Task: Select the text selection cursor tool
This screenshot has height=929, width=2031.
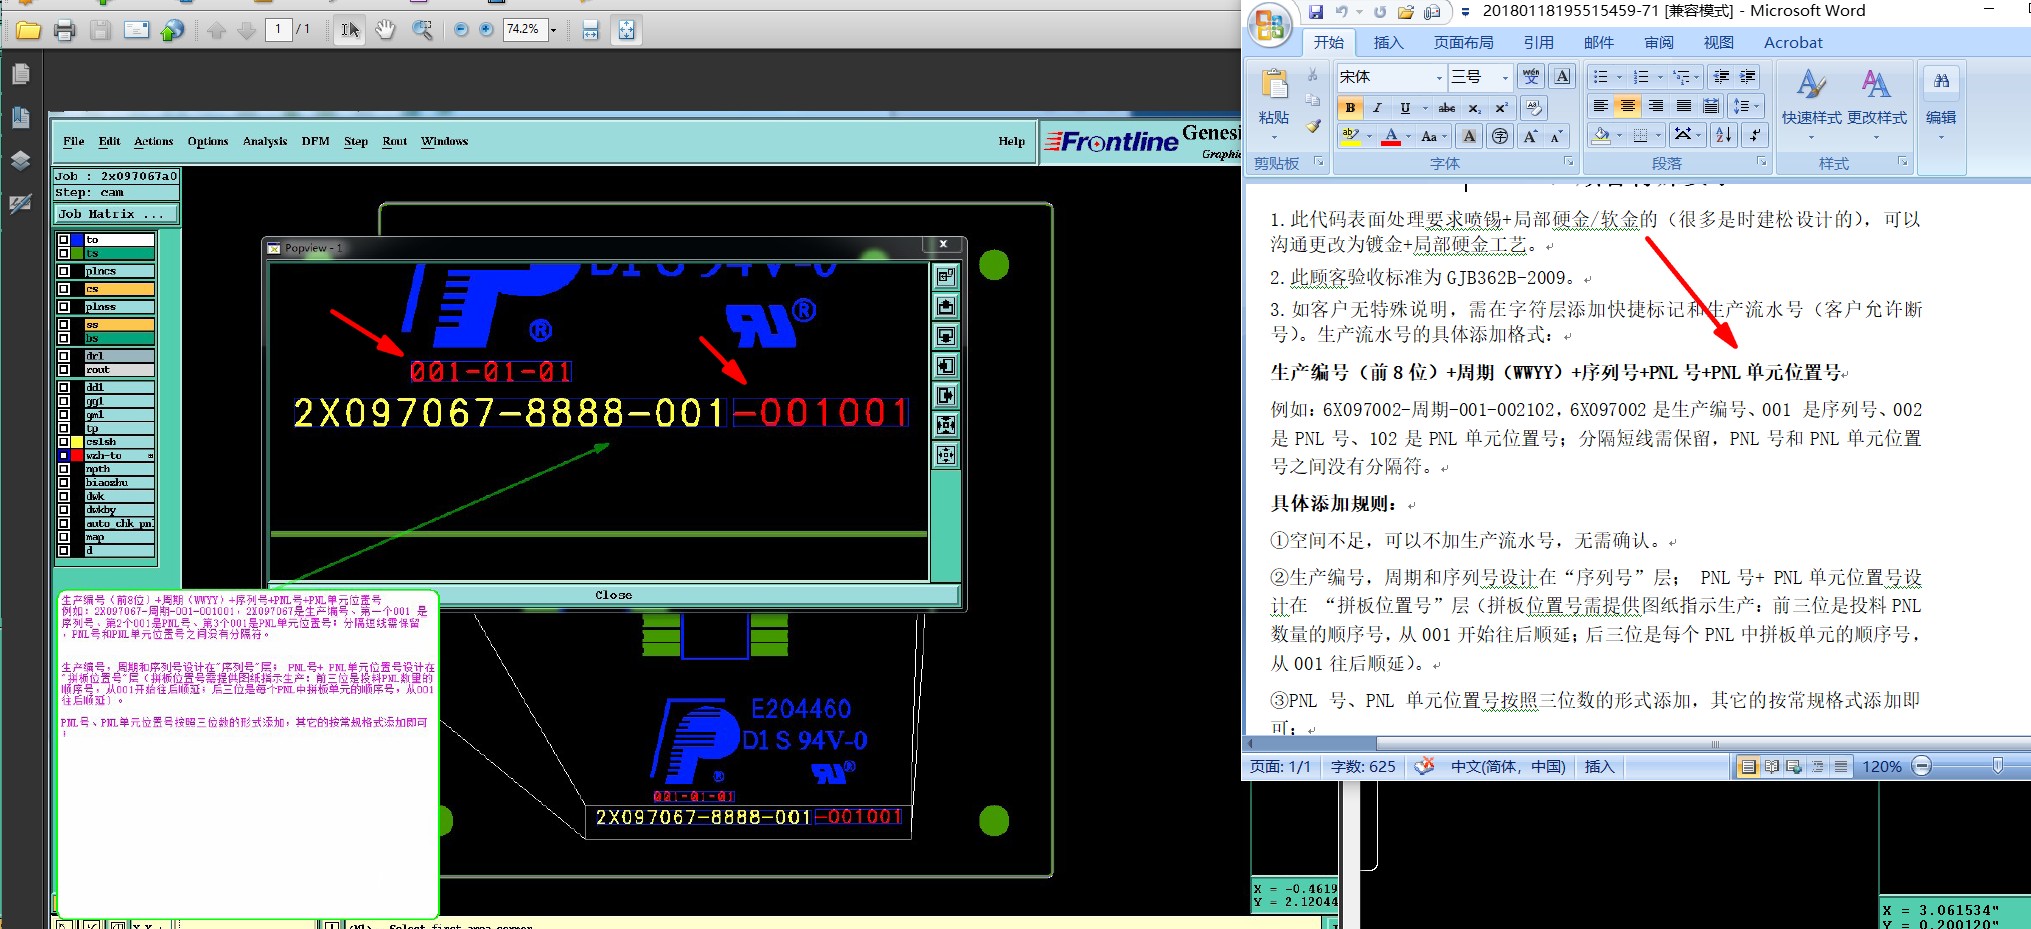Action: (350, 30)
